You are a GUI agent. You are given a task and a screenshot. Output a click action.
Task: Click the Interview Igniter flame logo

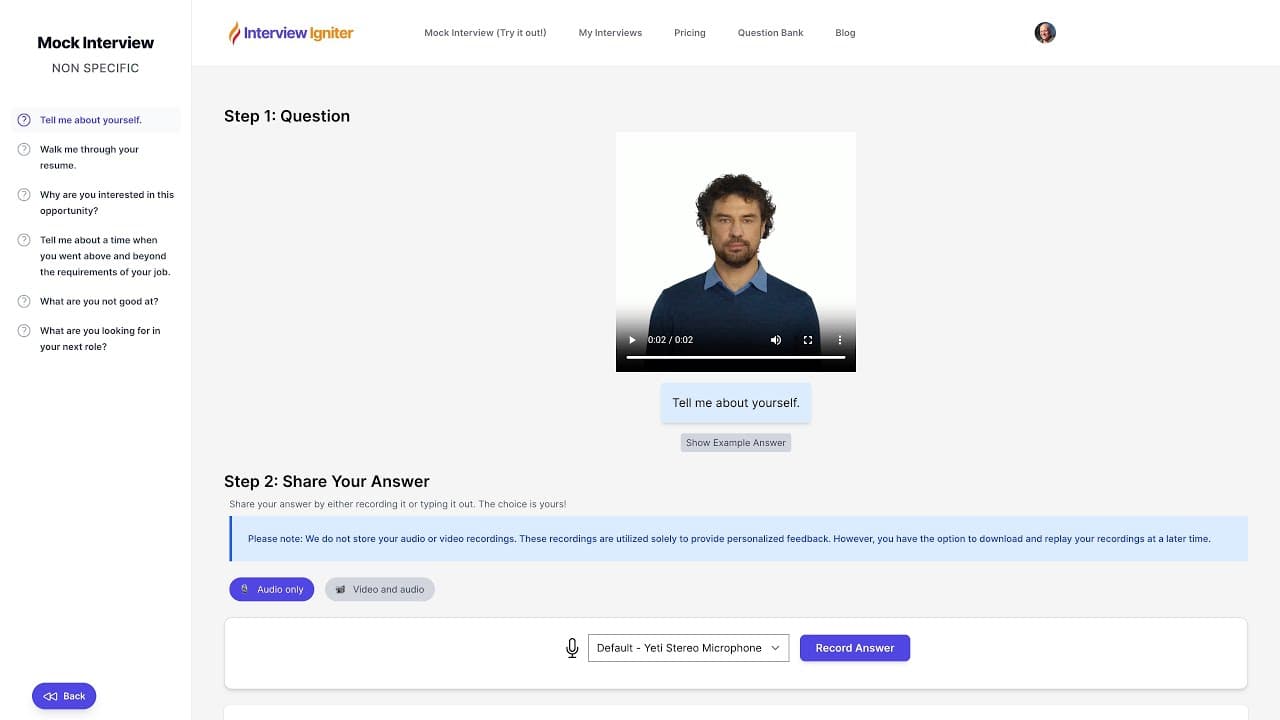click(290, 33)
